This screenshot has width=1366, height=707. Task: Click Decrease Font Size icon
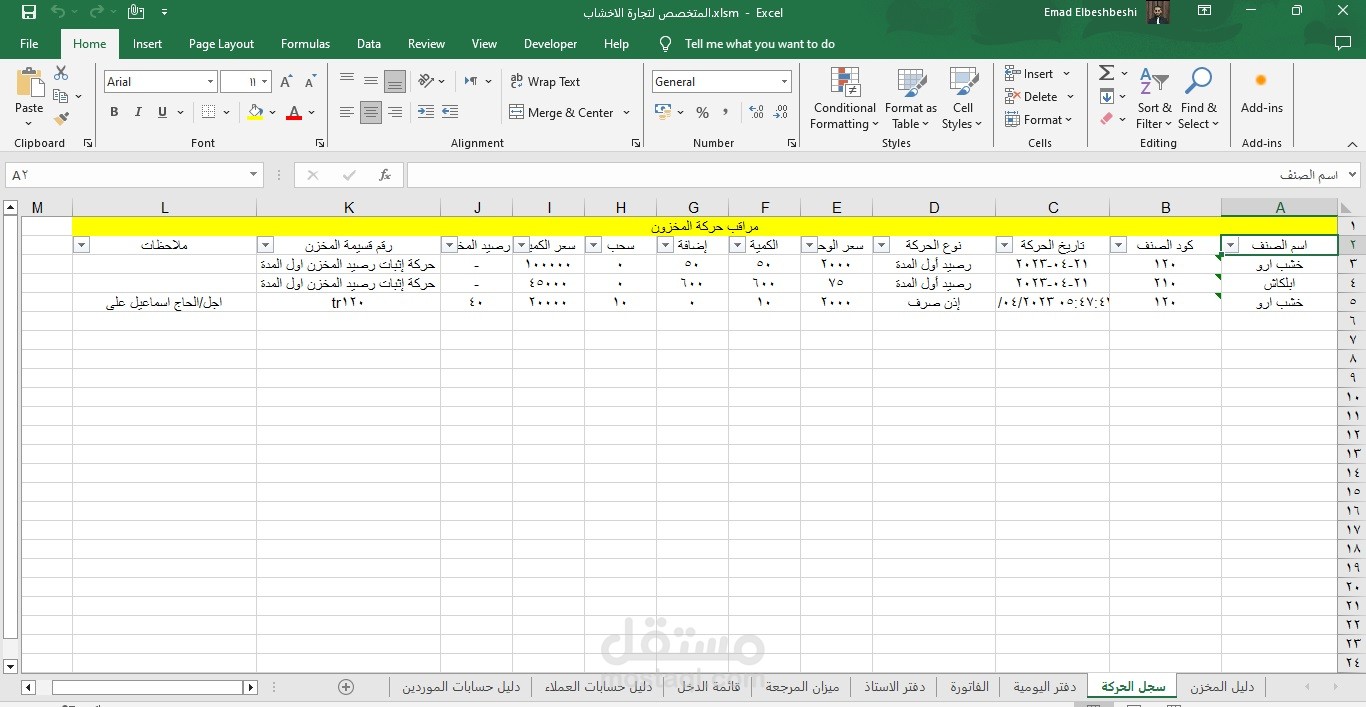point(310,82)
